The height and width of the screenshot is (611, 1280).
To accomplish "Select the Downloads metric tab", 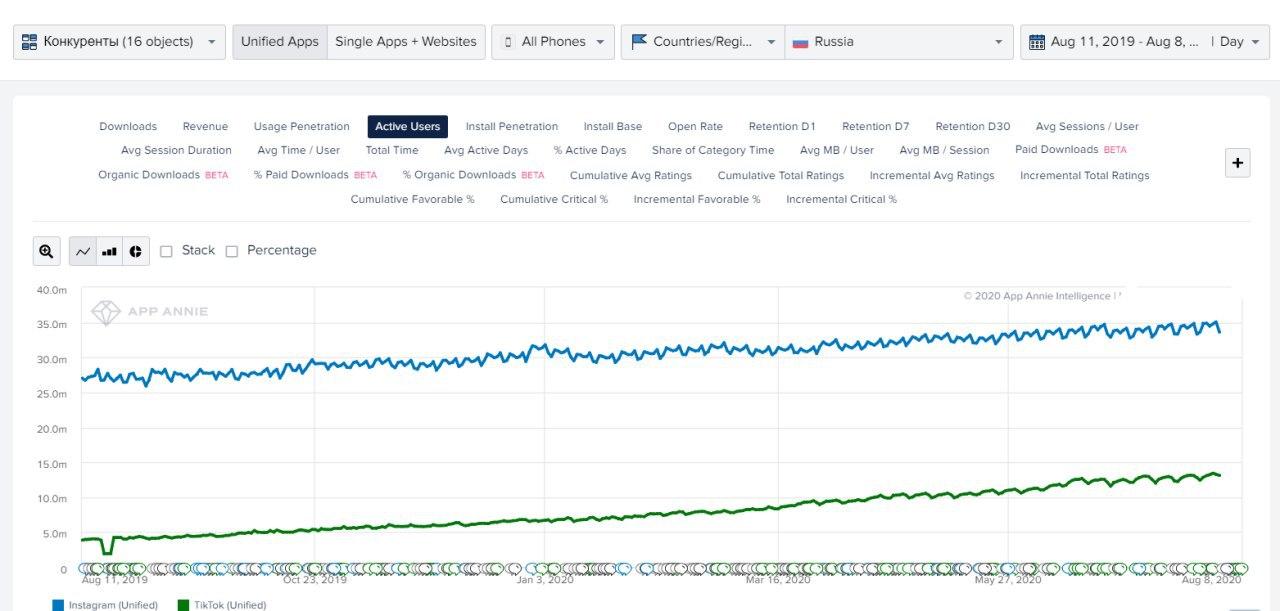I will [x=128, y=127].
